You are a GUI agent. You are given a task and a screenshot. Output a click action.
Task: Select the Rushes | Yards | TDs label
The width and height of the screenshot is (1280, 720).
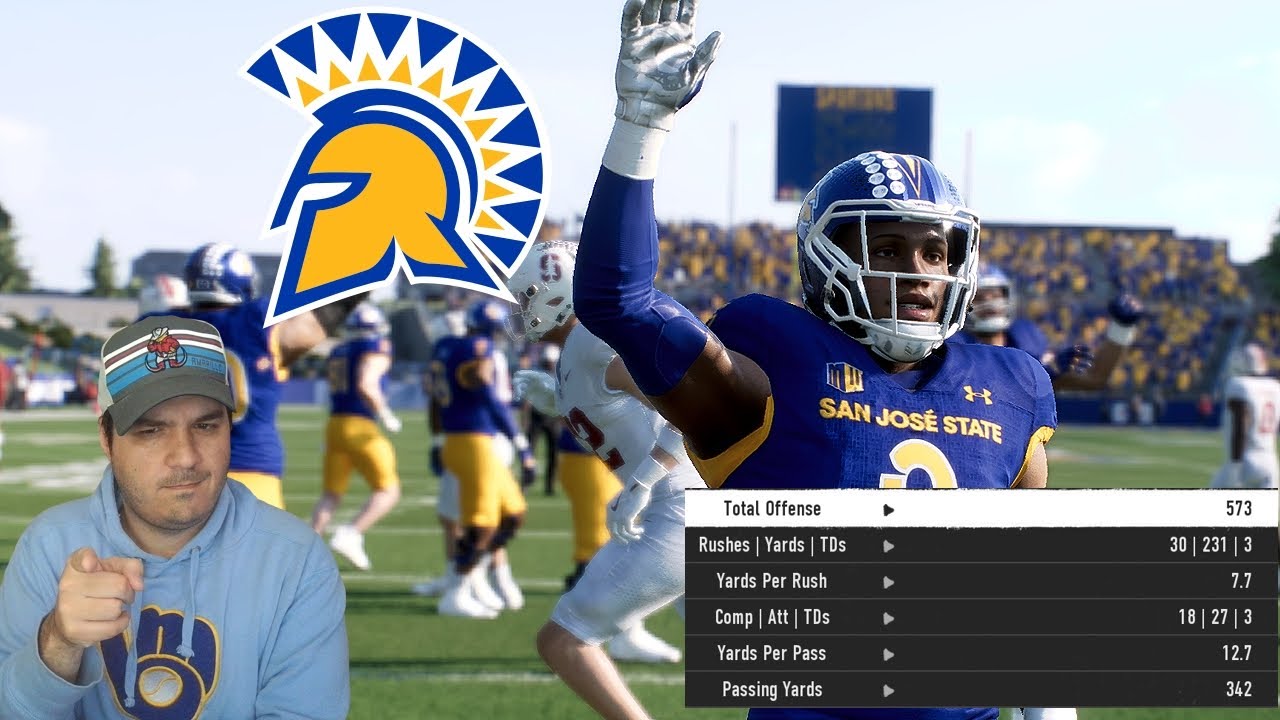click(x=772, y=545)
